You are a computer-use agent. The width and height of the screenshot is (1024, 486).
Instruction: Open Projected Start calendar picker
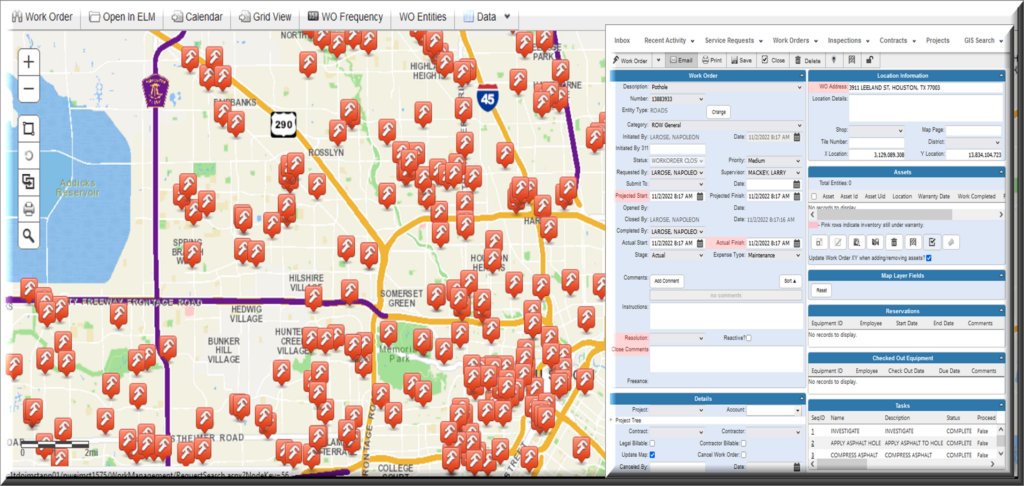click(x=699, y=196)
